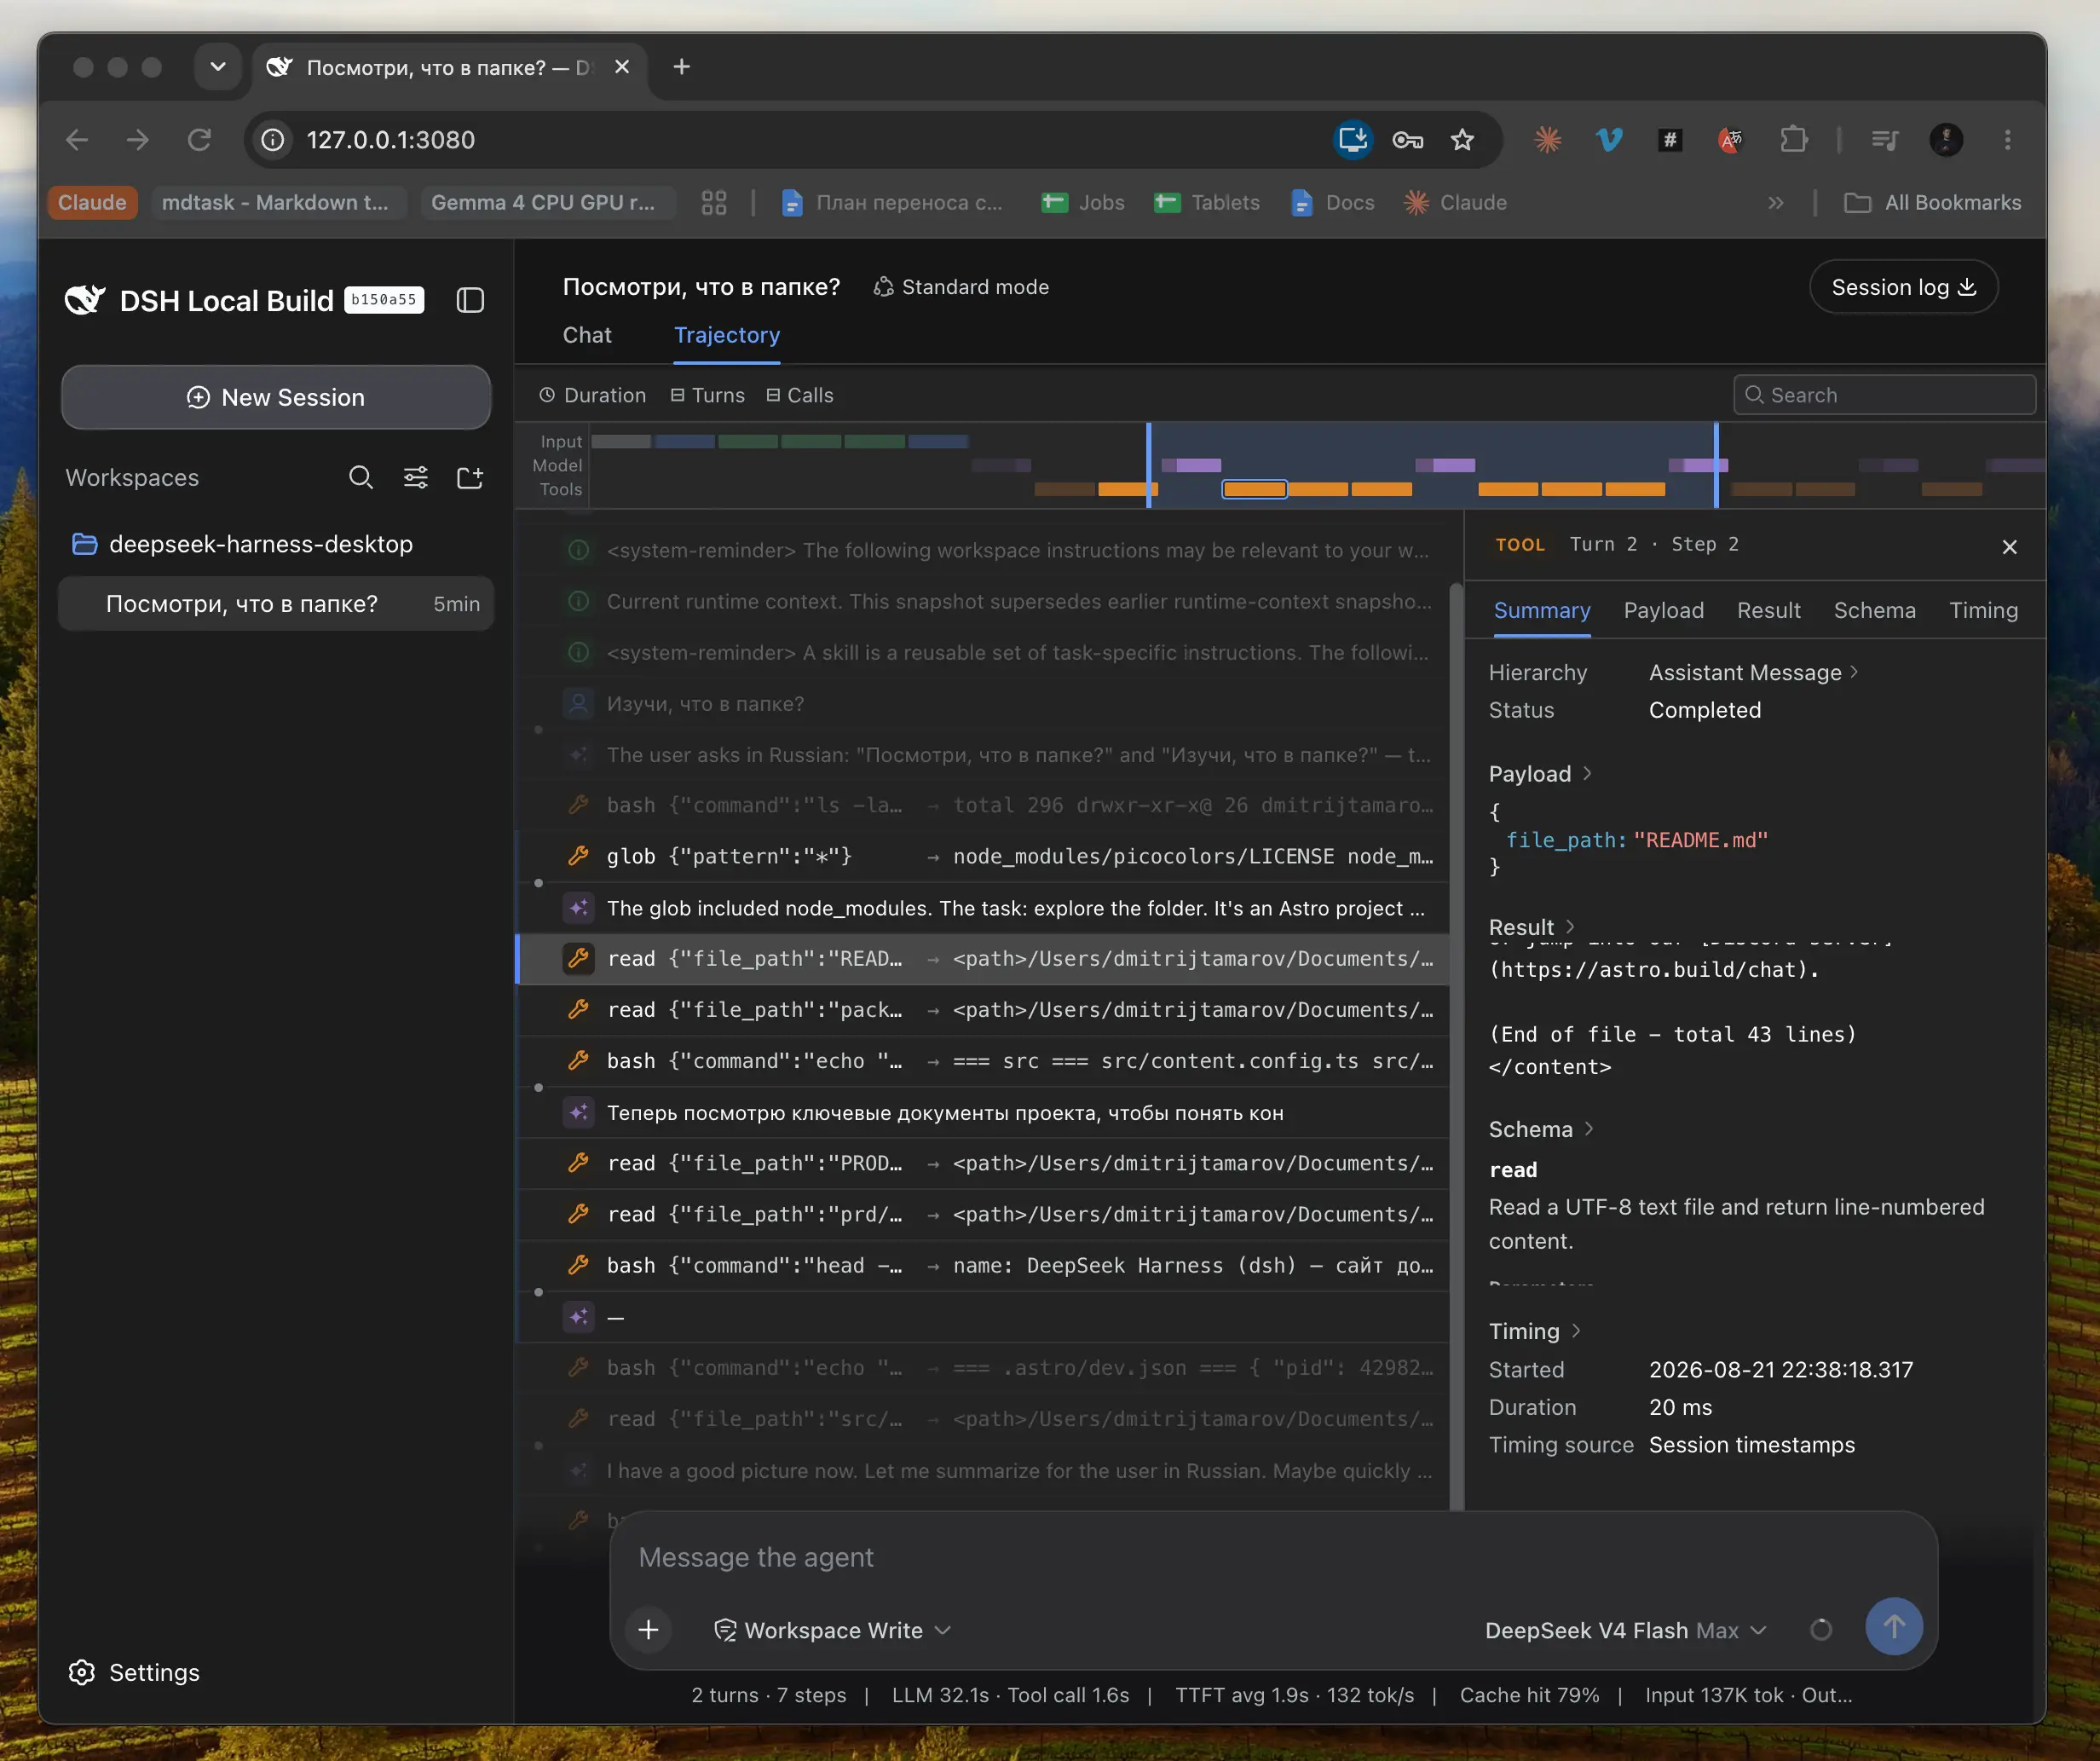Switch to the Chat tab

click(x=587, y=335)
